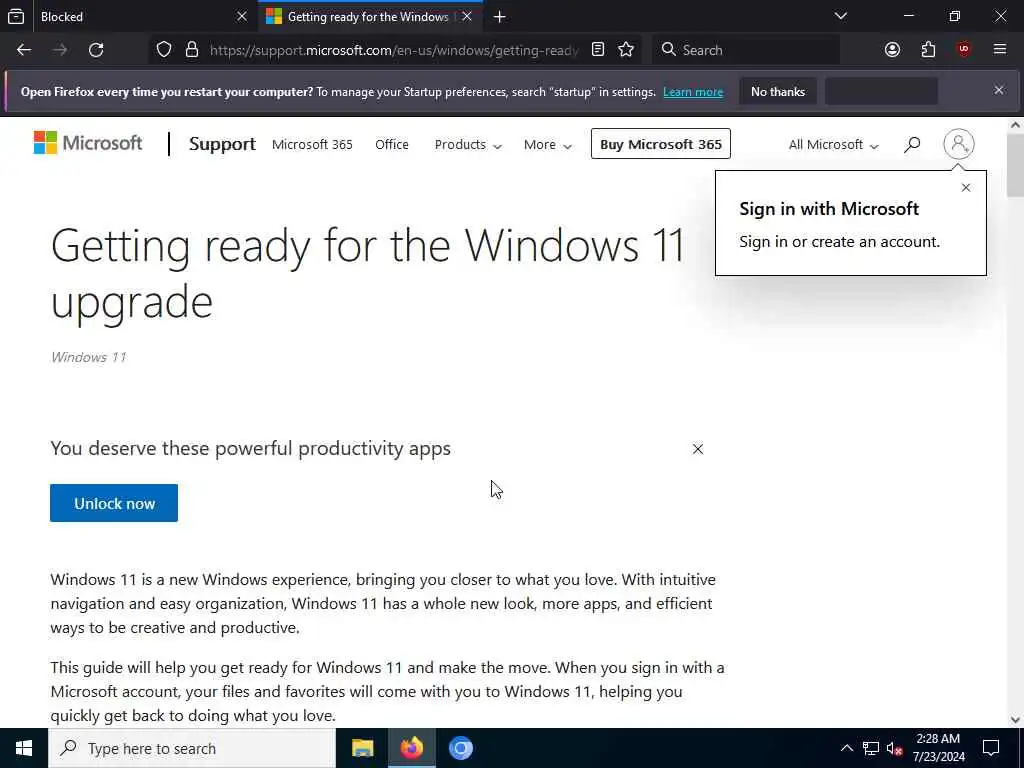
Task: Dismiss the productivity apps banner
Action: [x=698, y=449]
